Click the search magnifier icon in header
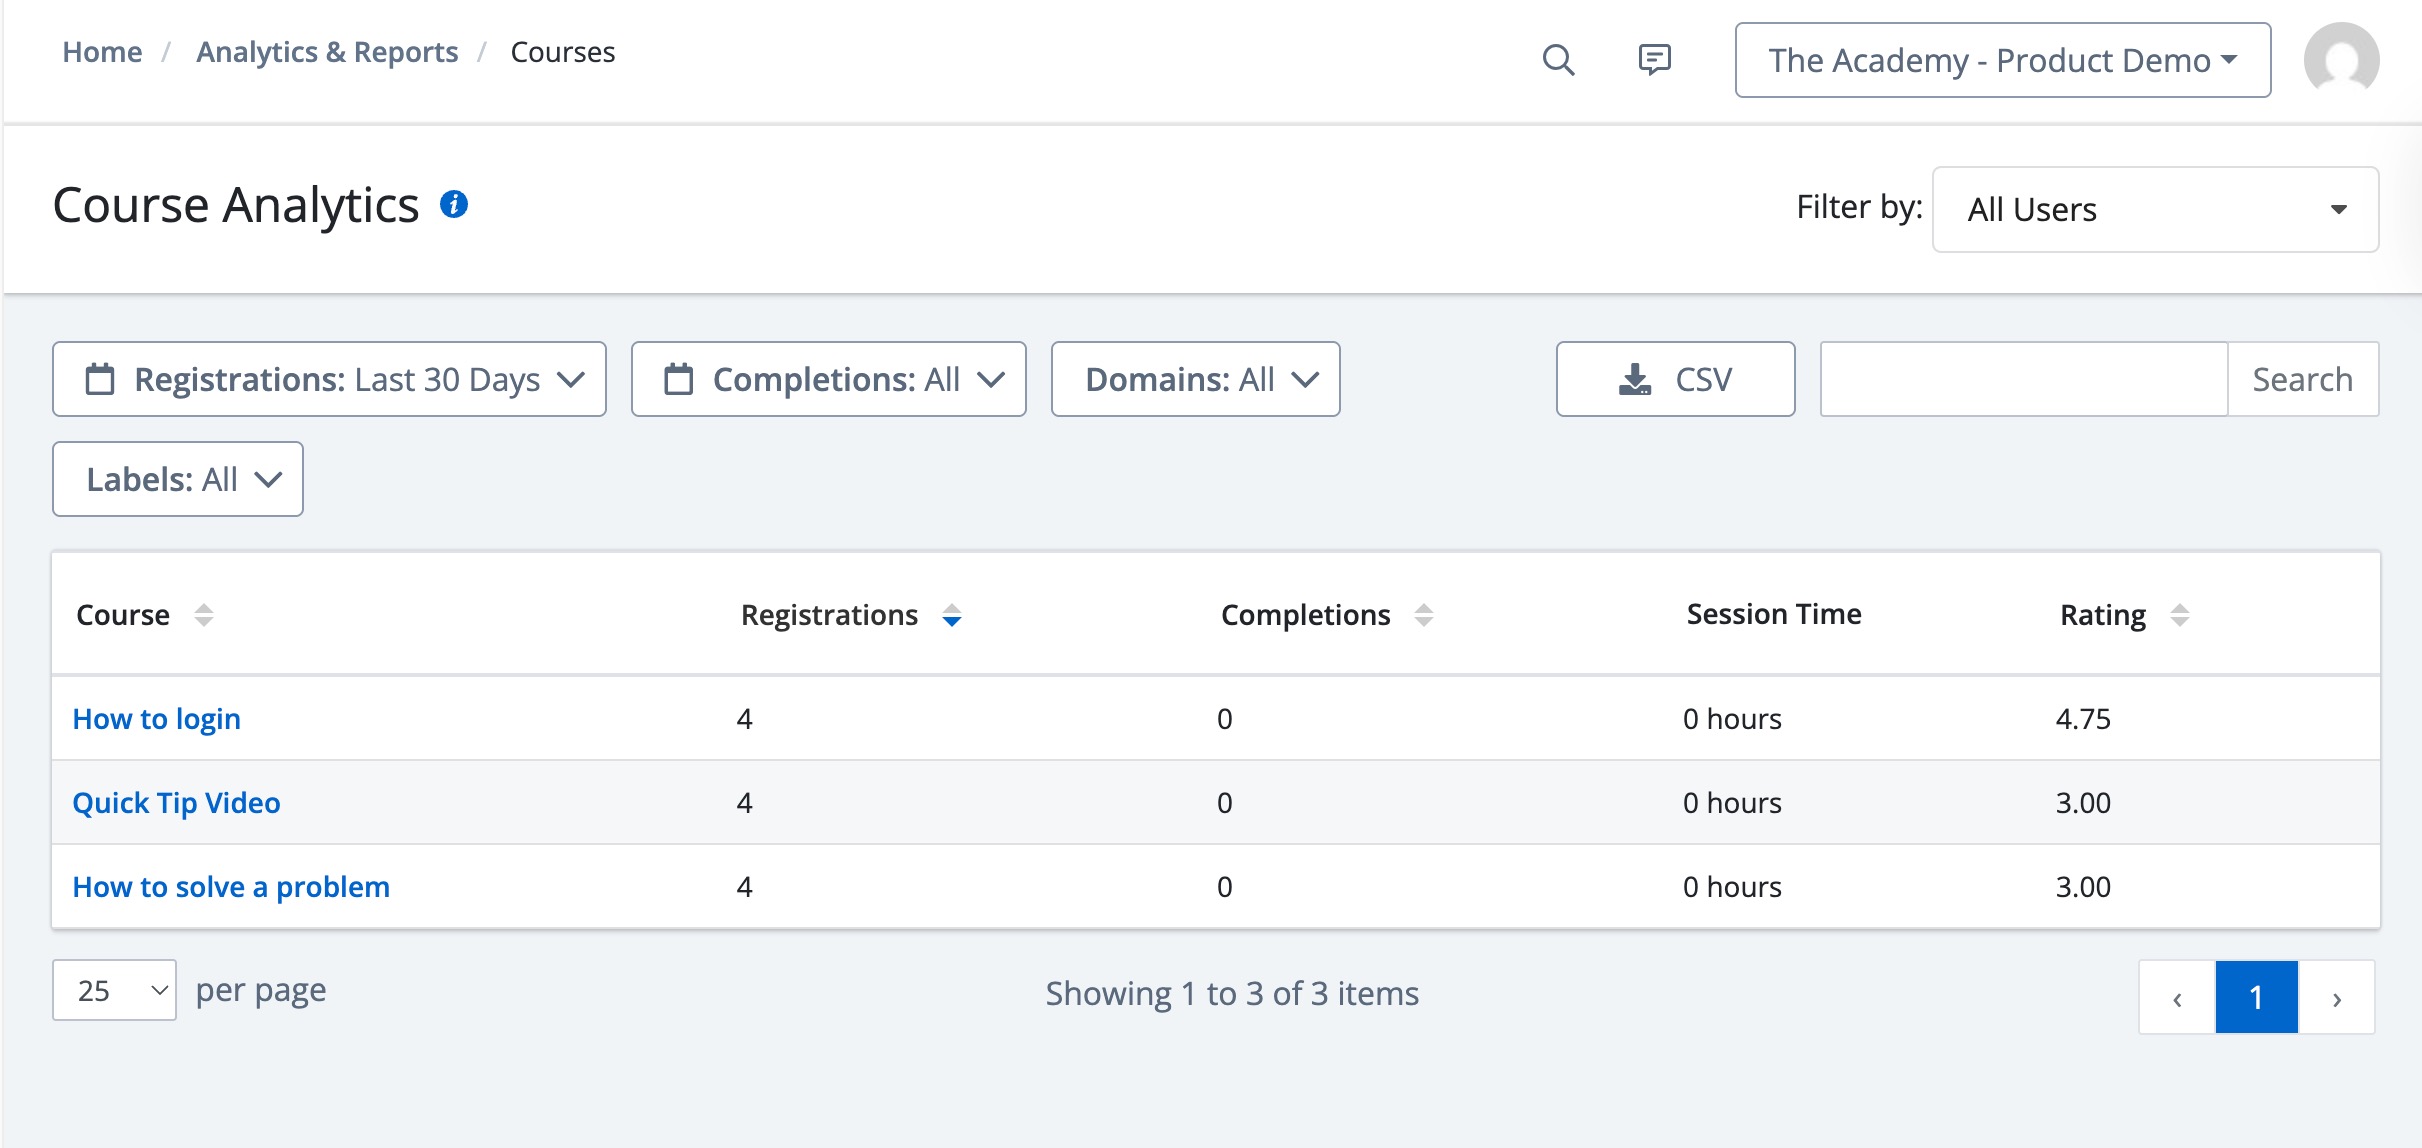 (1558, 60)
